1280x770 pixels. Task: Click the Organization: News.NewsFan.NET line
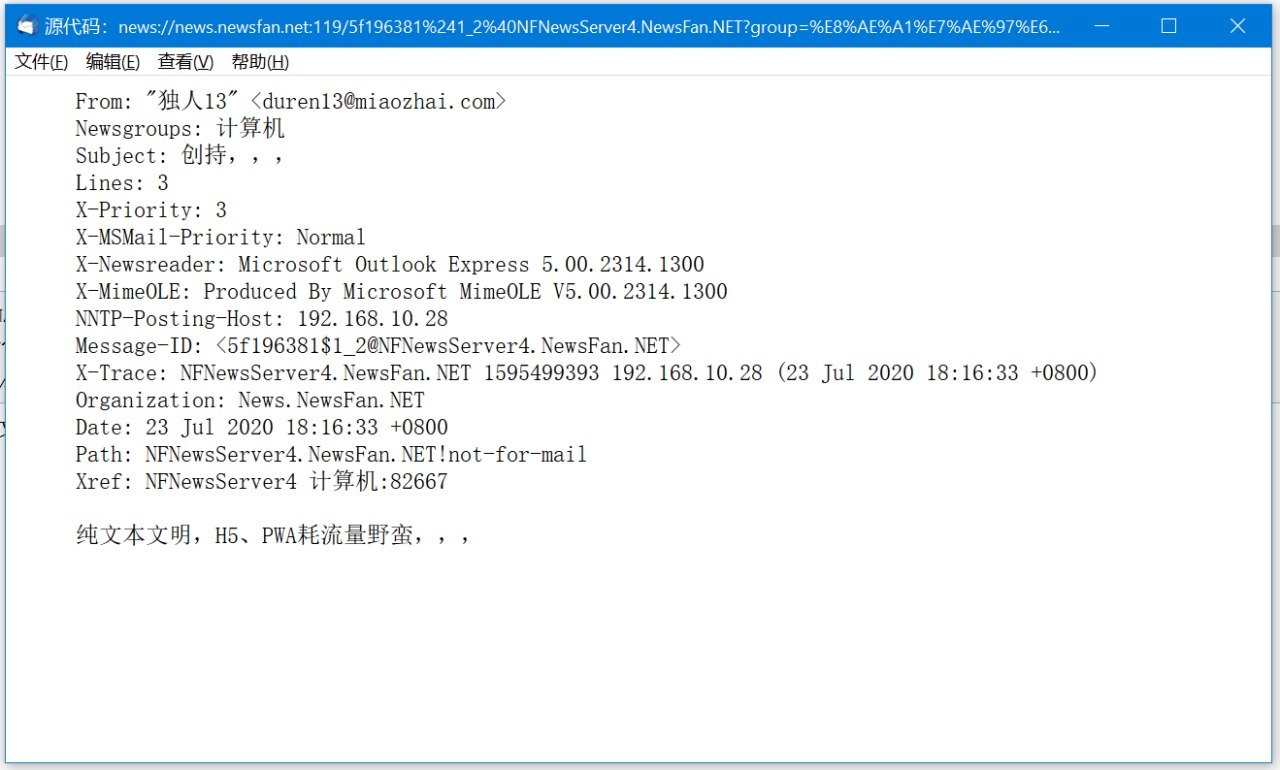(250, 400)
